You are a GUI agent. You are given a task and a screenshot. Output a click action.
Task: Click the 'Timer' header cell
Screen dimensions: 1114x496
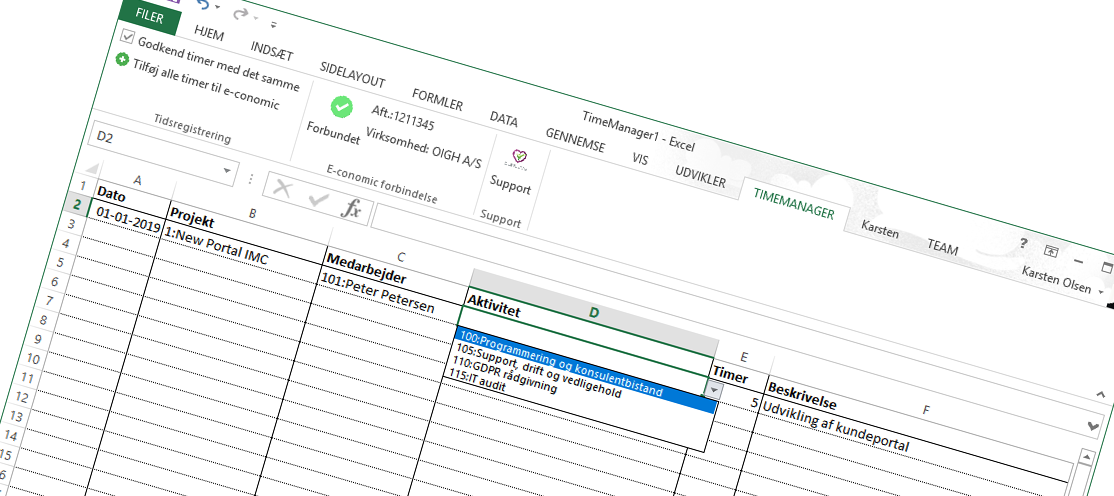coord(739,377)
